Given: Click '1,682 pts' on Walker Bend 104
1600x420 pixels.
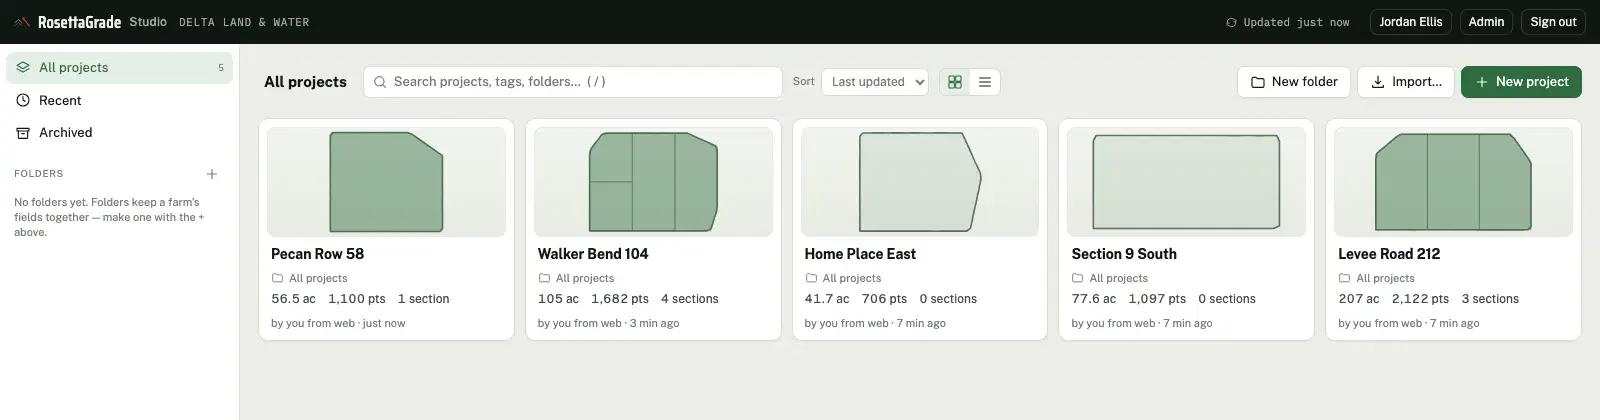Looking at the screenshot, I should click(620, 299).
